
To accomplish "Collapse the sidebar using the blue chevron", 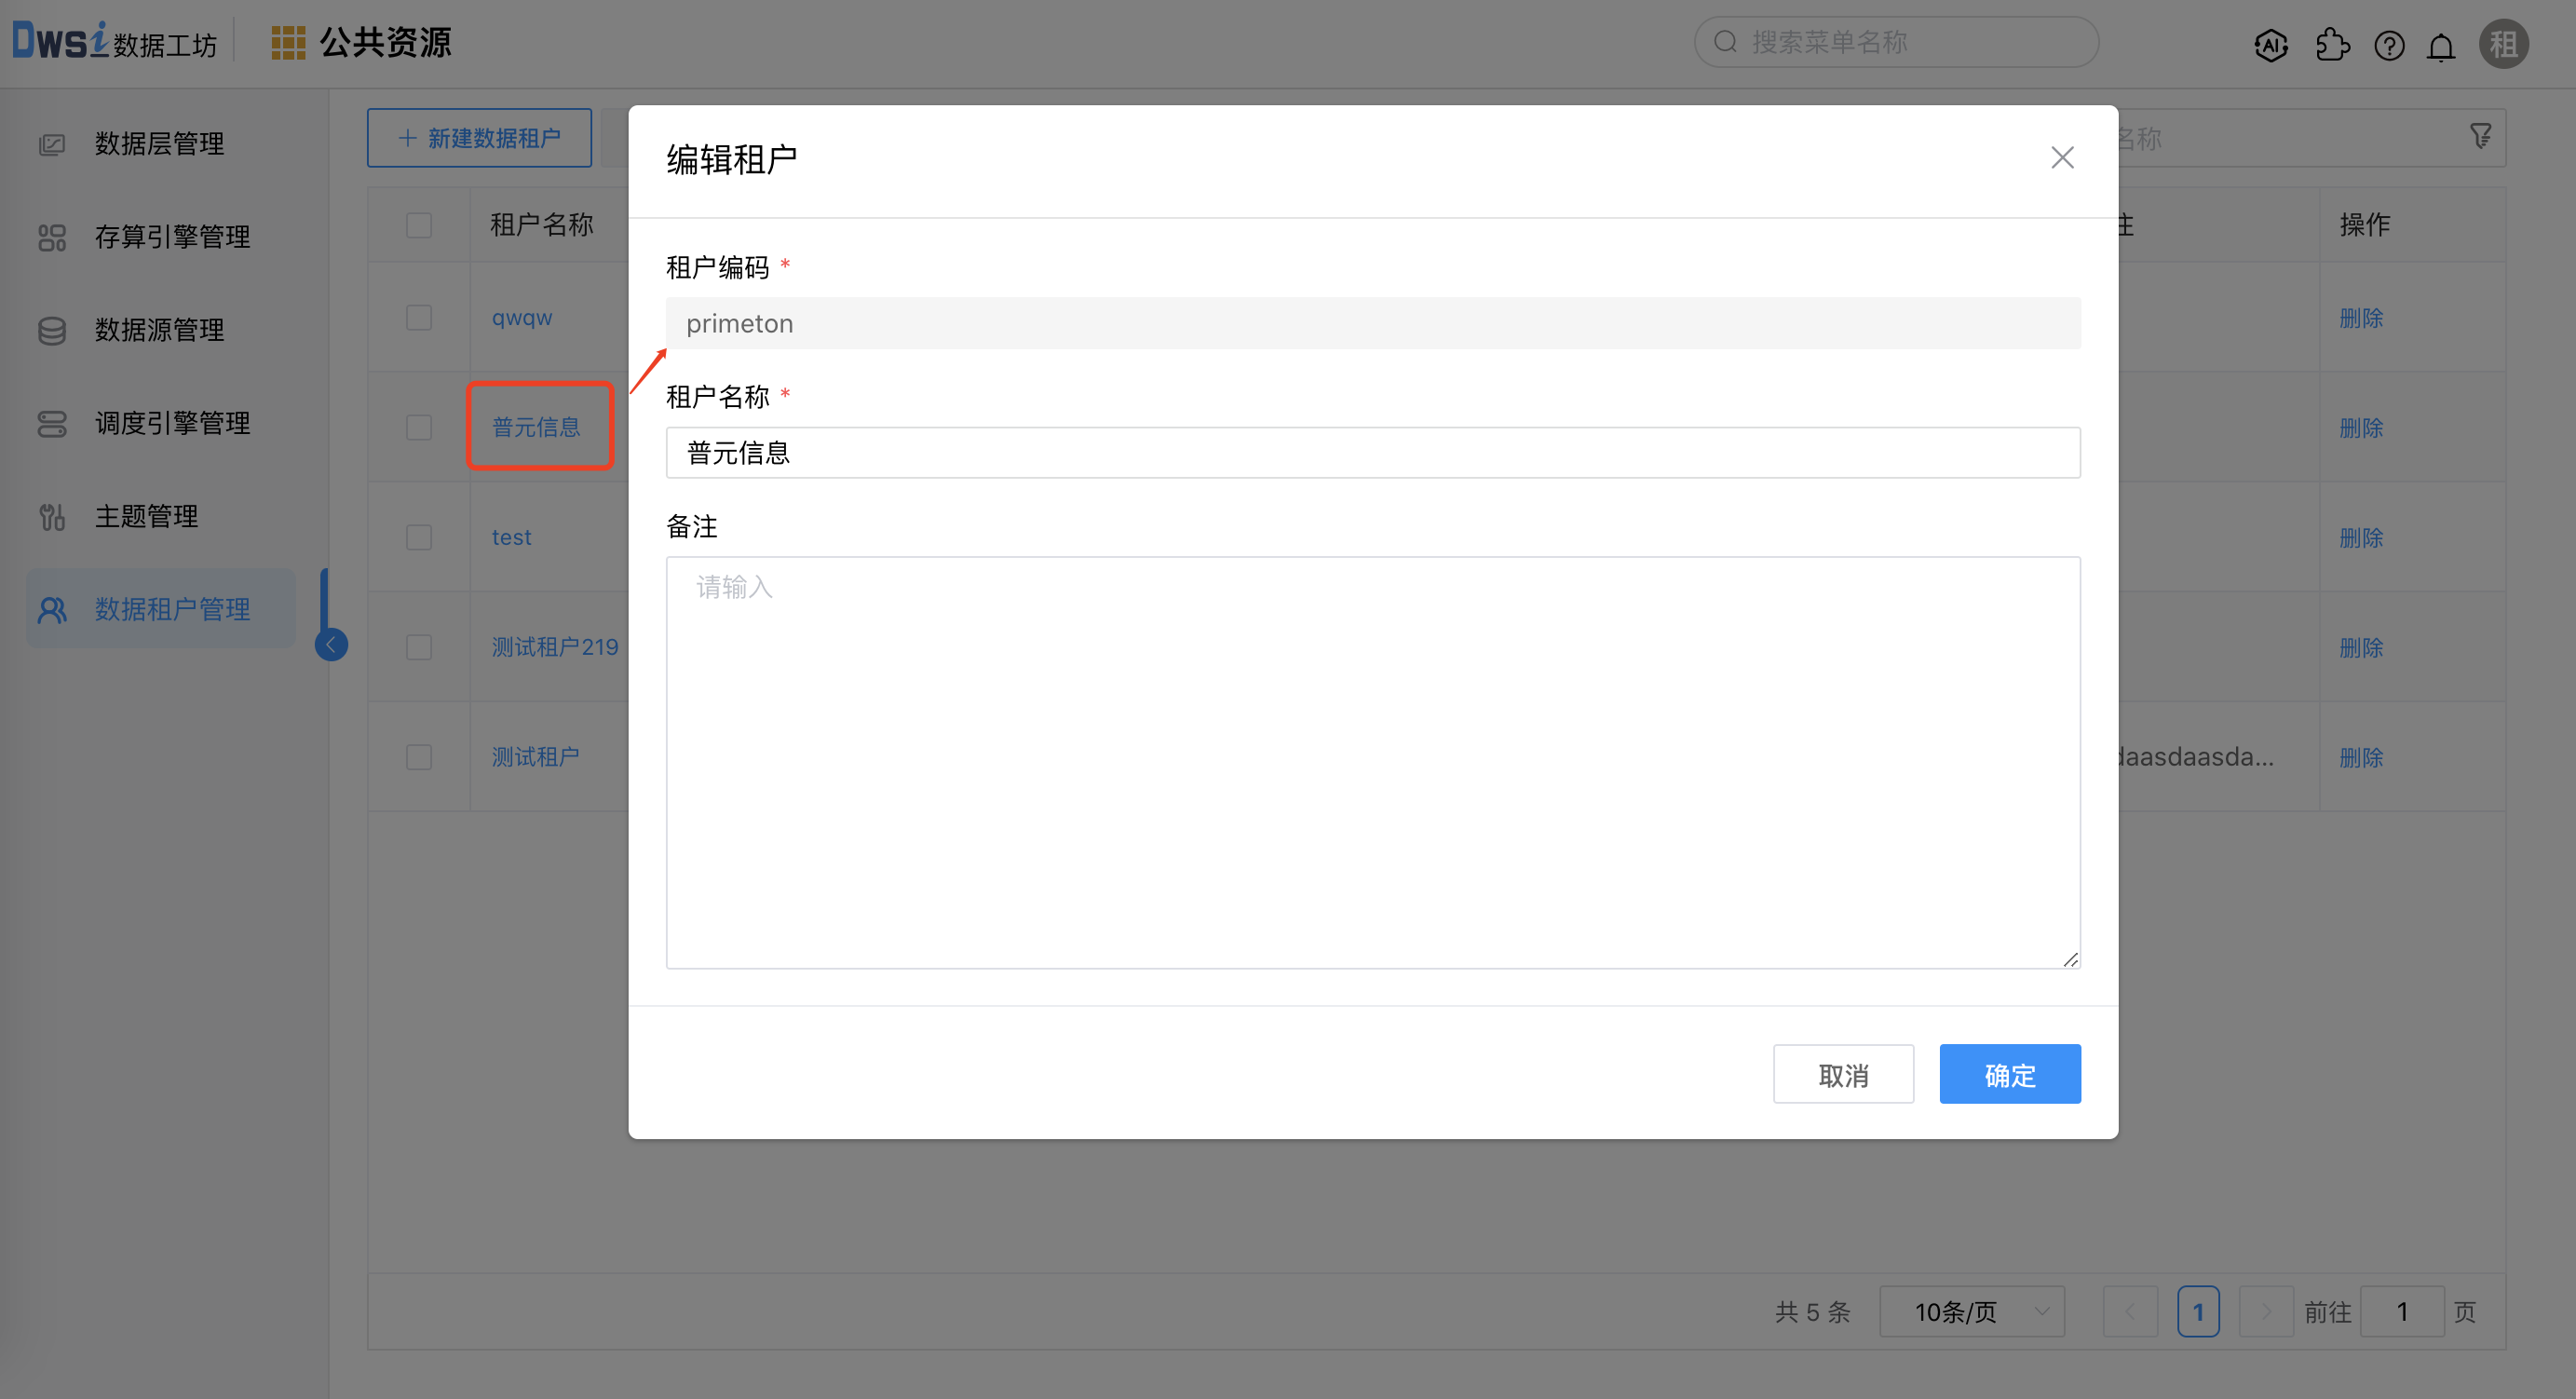I will [x=331, y=645].
